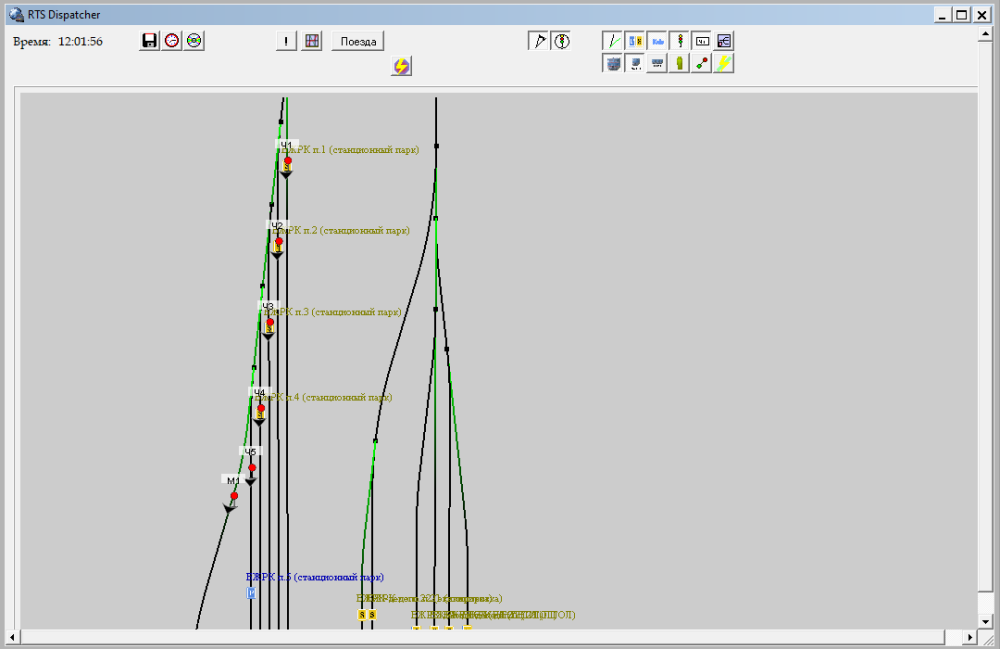Click the track switch junction icon
The width and height of the screenshot is (1000, 649).
tap(724, 41)
